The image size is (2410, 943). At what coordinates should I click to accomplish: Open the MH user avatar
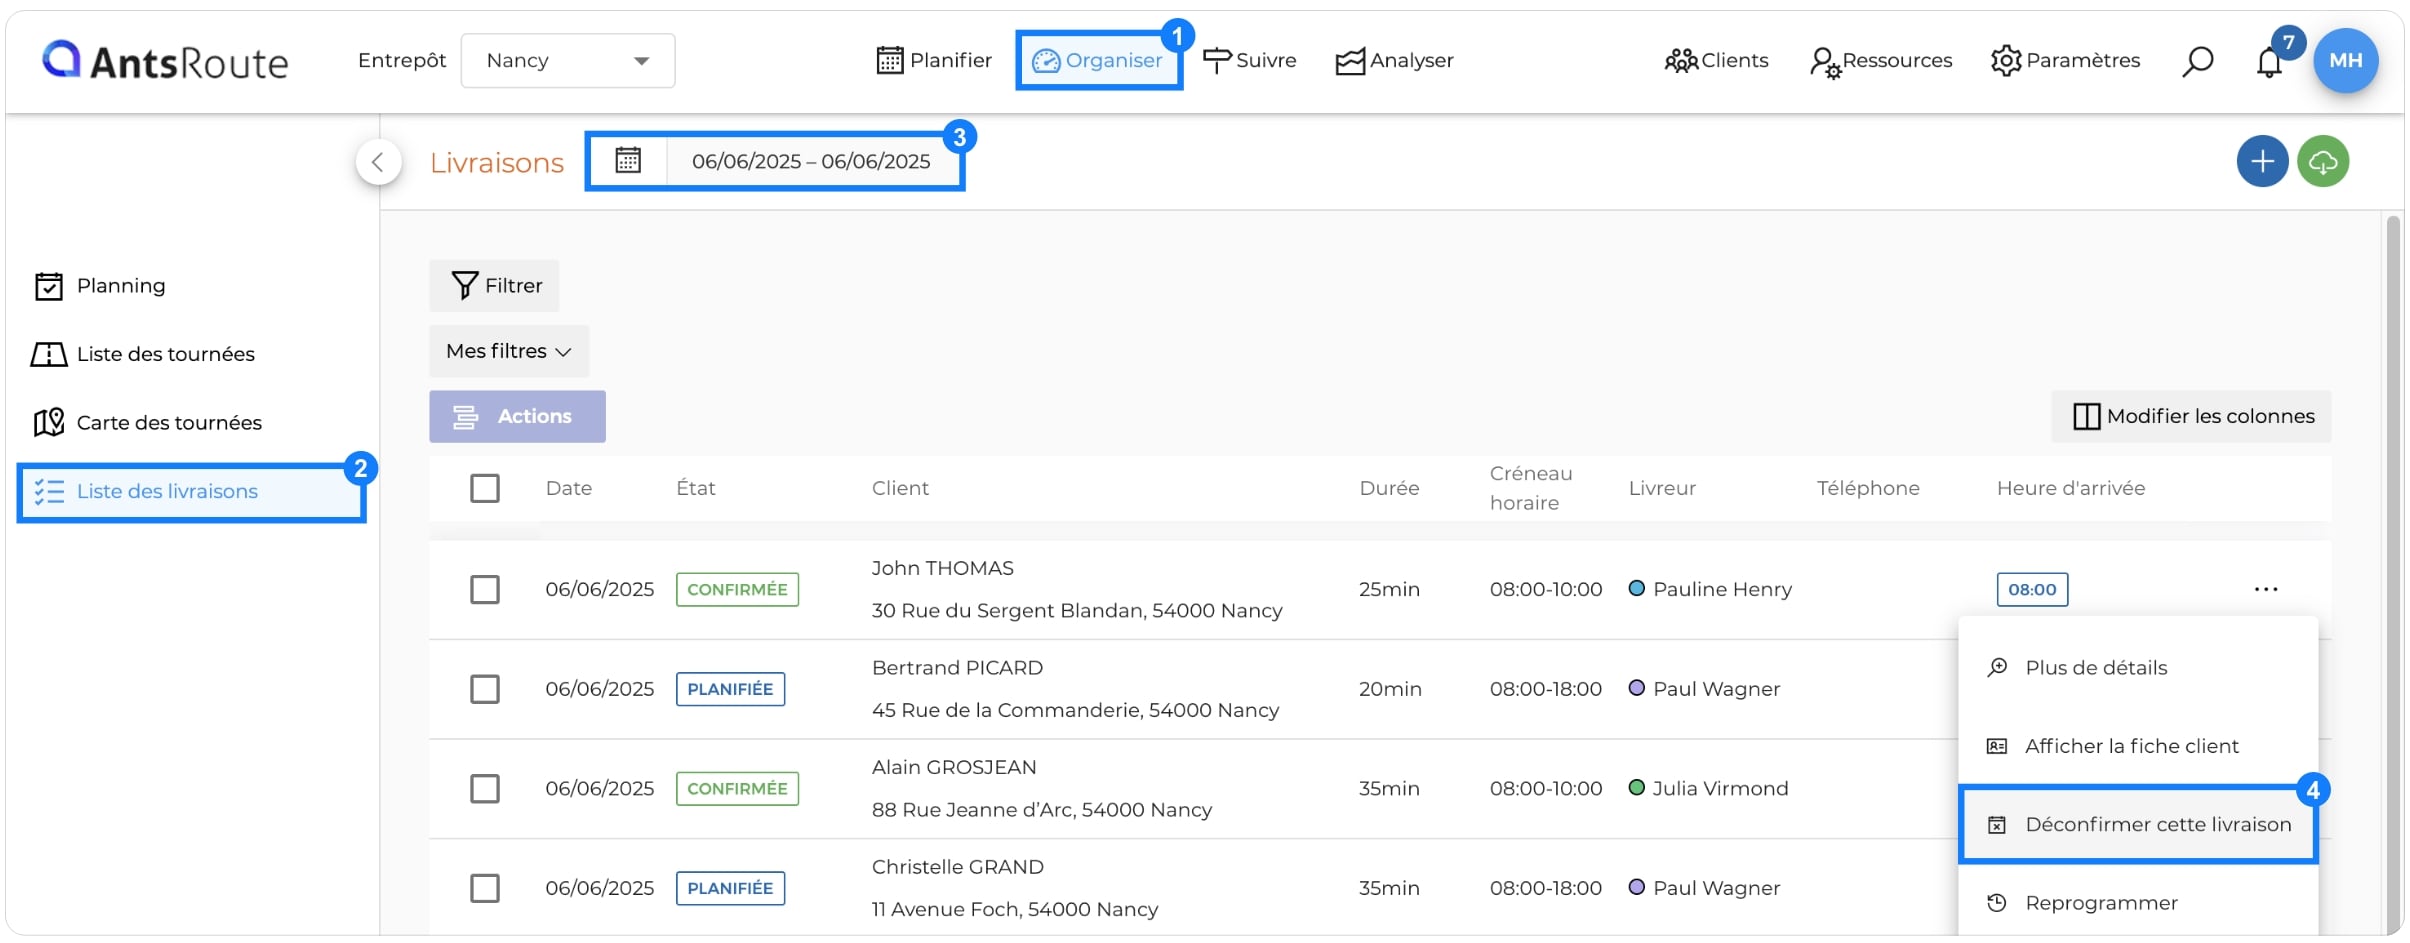2346,60
